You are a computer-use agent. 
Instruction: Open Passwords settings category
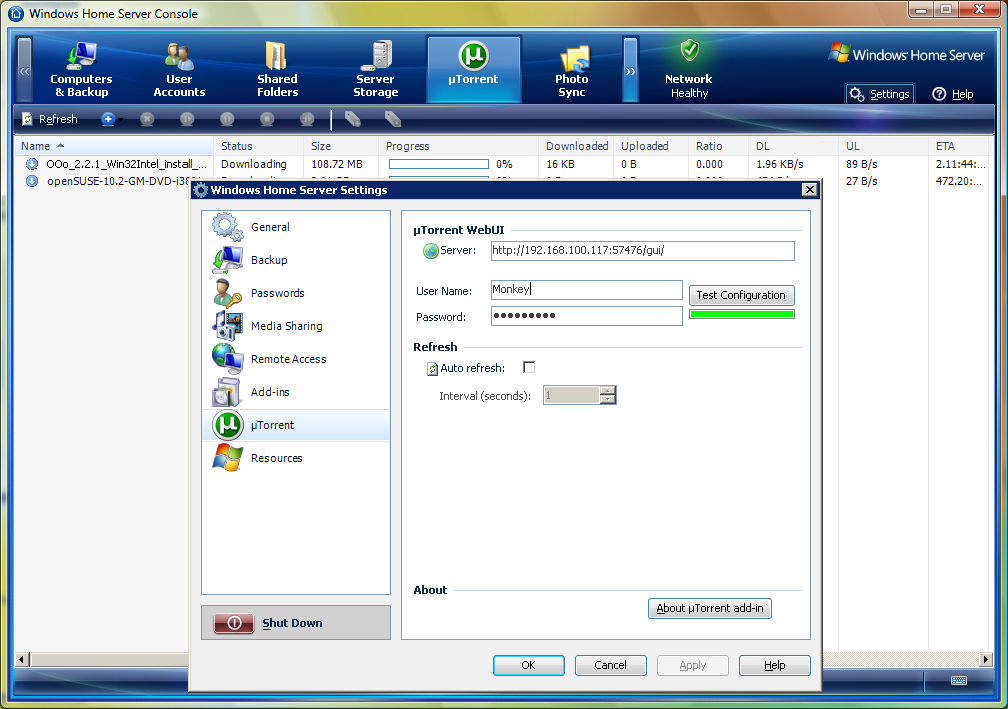[296, 293]
